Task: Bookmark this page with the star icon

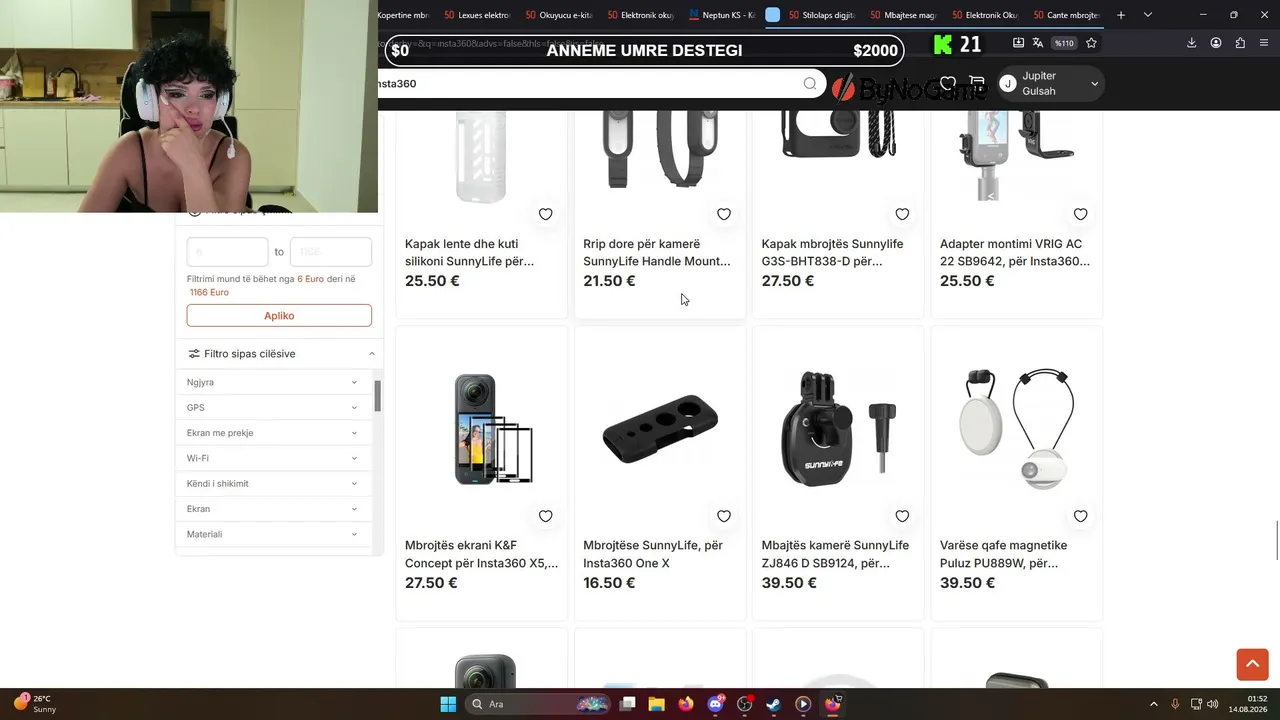Action: pos(1091,43)
